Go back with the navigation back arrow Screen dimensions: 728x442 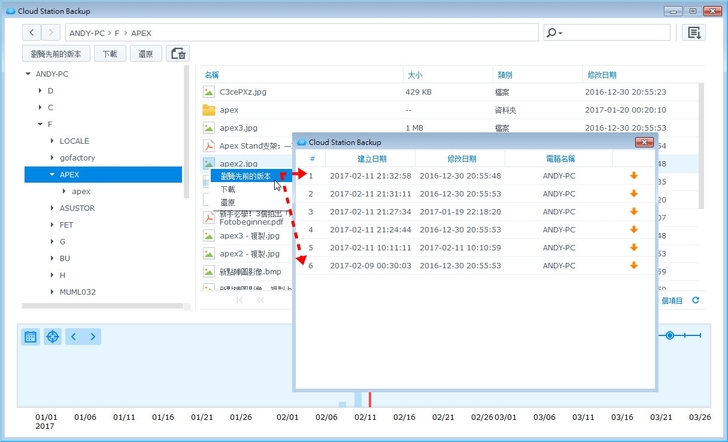pos(32,33)
